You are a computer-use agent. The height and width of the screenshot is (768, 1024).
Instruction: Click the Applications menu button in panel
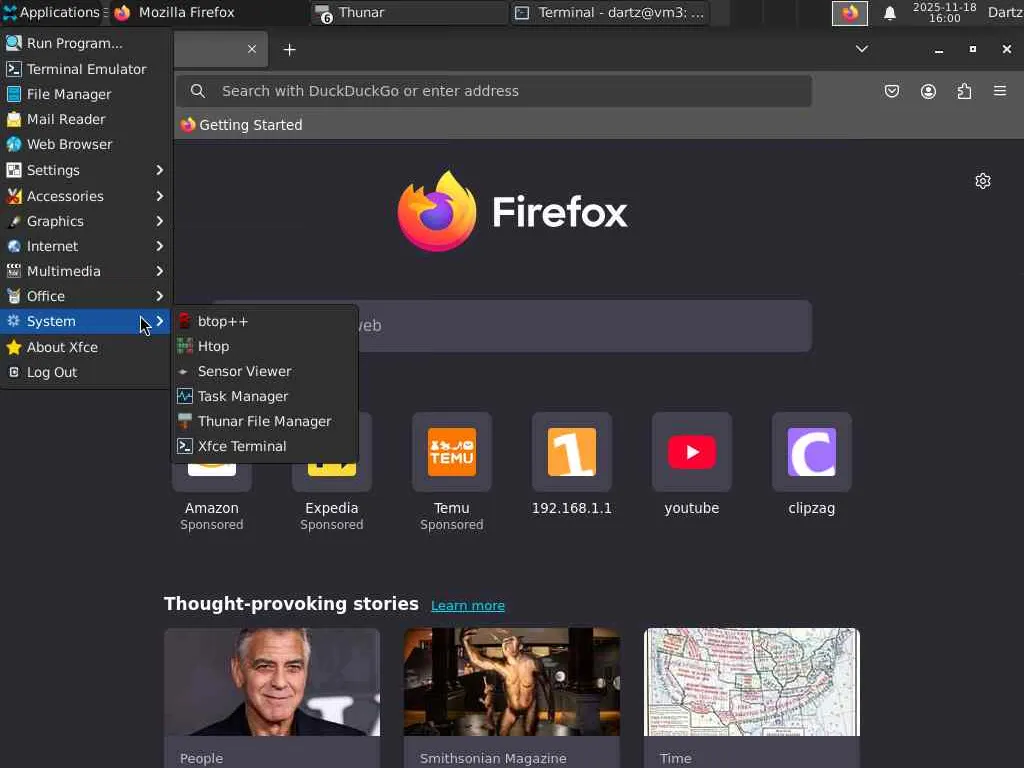[x=53, y=12]
